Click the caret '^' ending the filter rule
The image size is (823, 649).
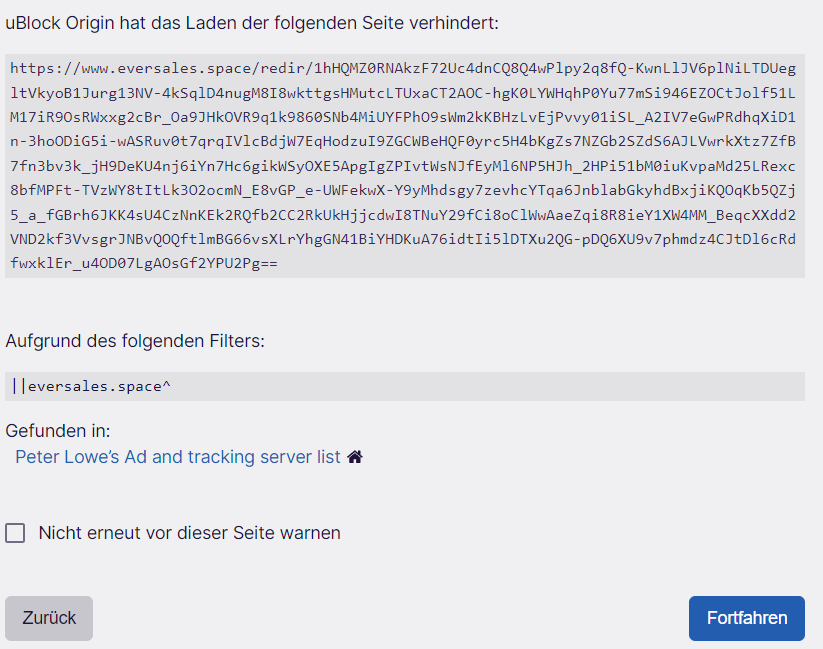click(166, 386)
